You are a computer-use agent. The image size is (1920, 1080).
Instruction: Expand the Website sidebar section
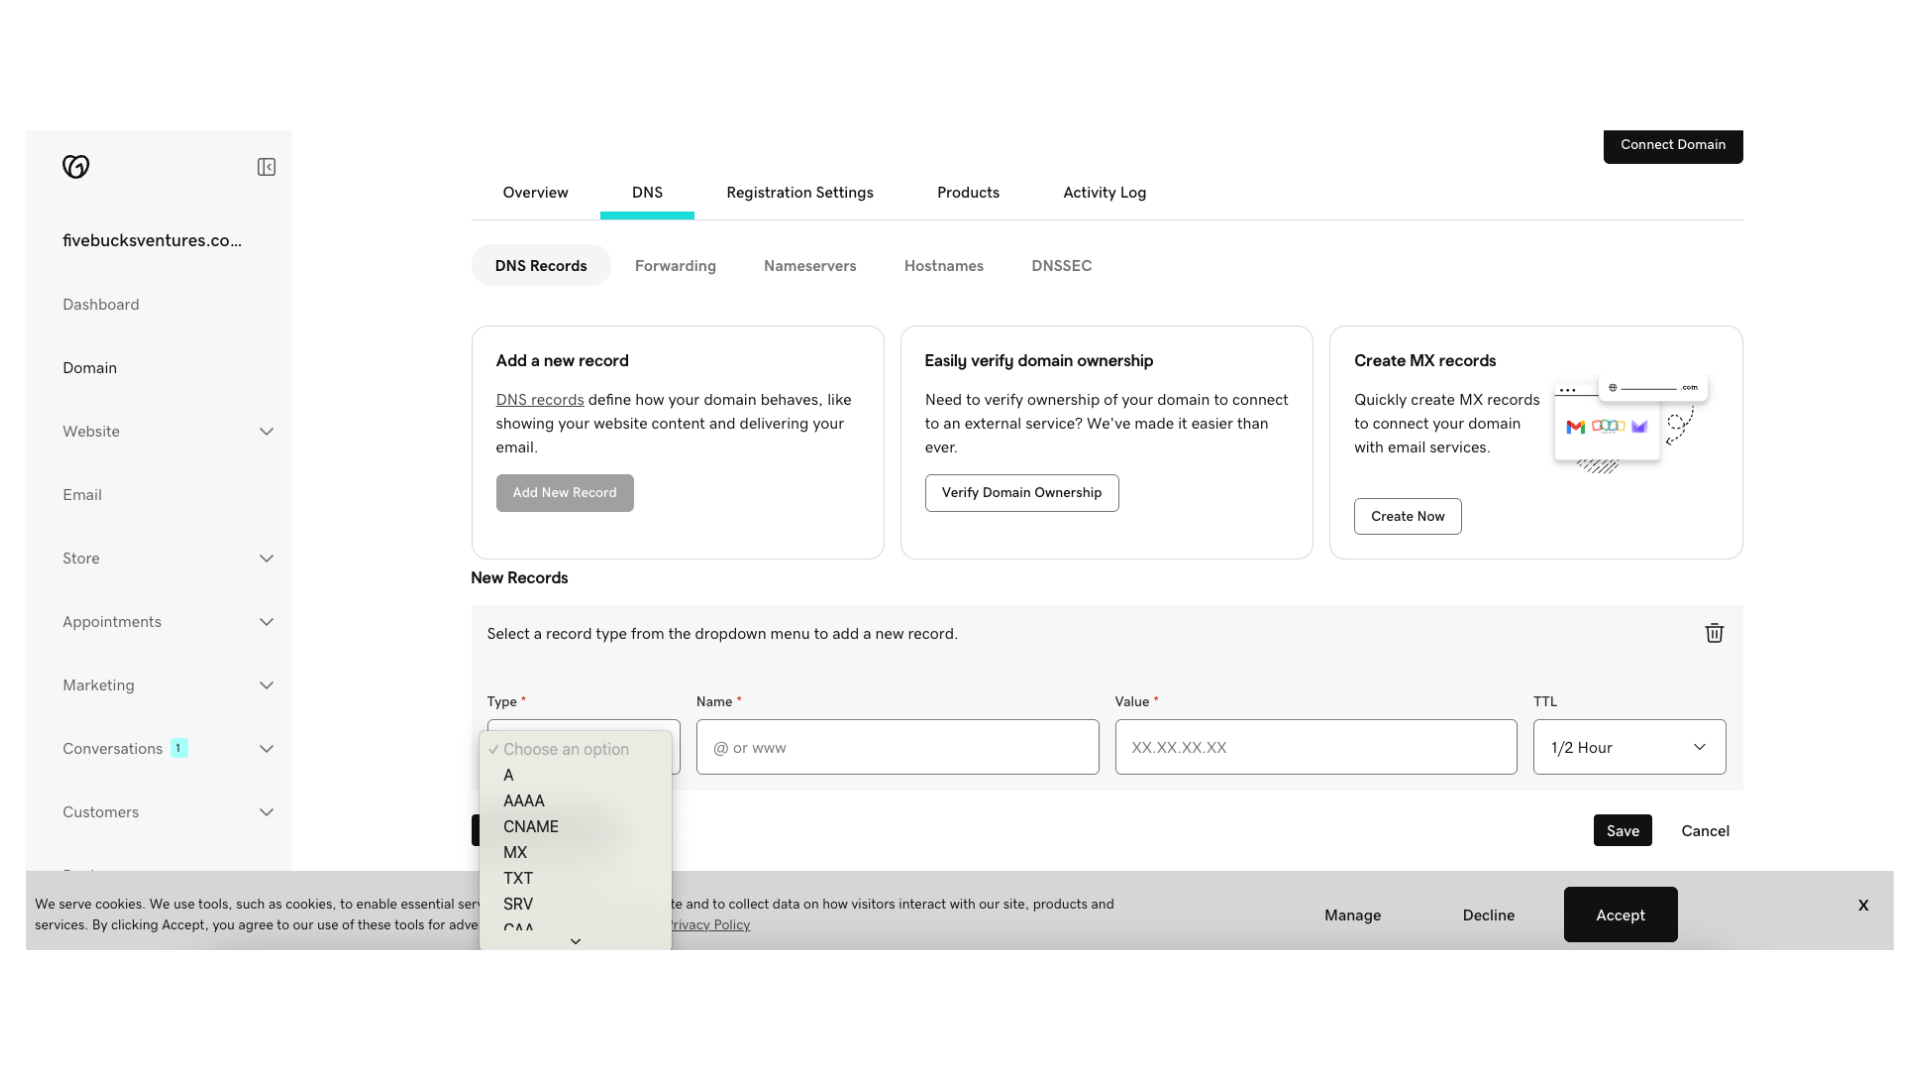(x=266, y=432)
